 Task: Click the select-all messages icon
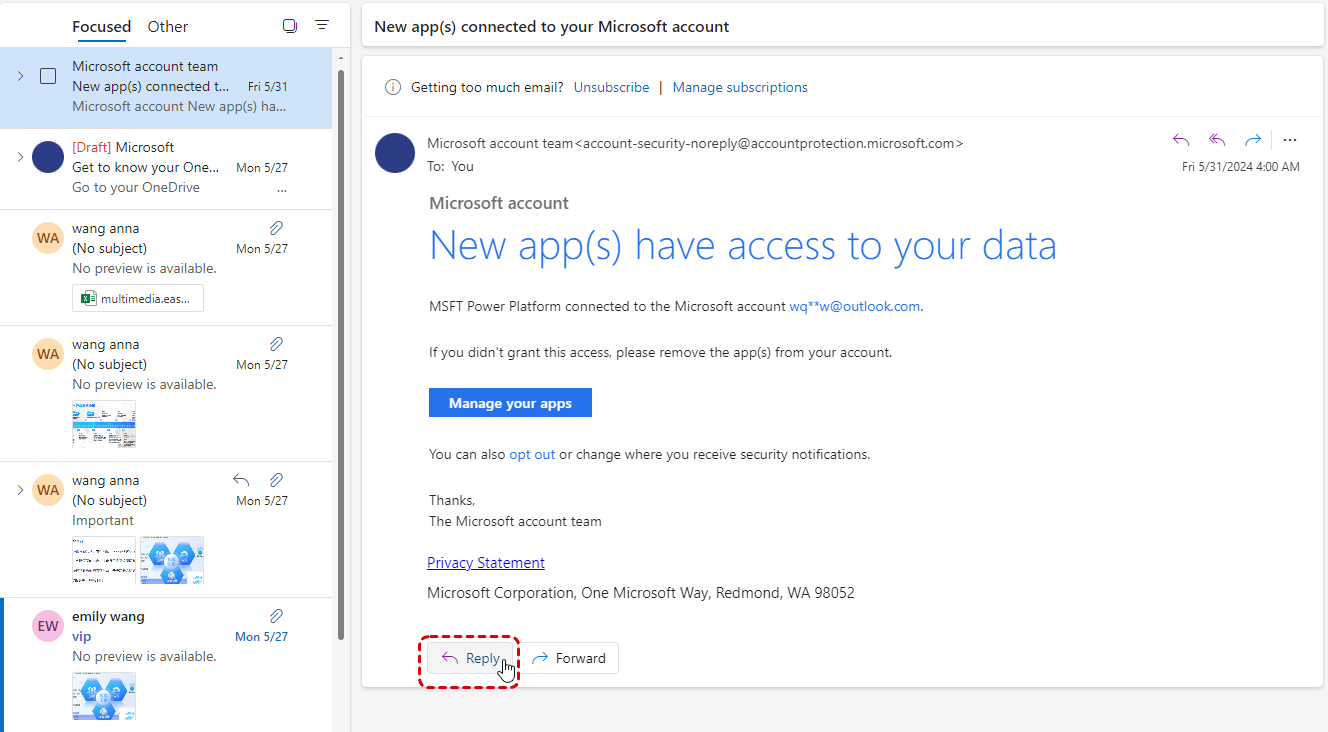coord(290,26)
